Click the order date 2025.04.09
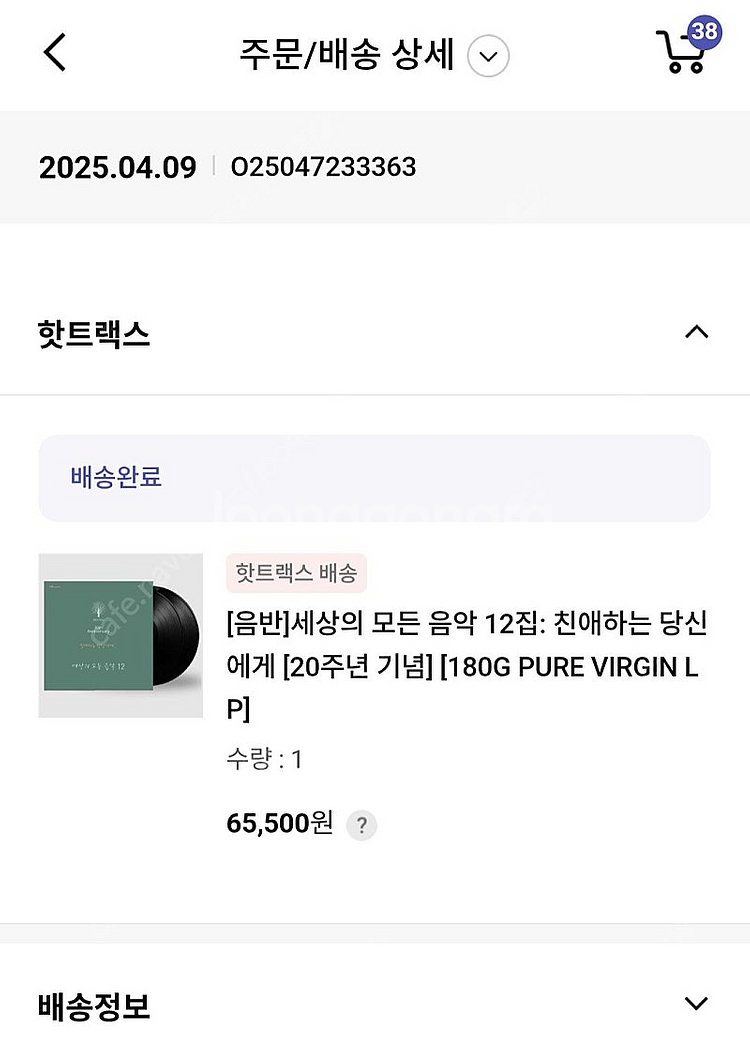The width and height of the screenshot is (750, 1038). click(x=117, y=167)
